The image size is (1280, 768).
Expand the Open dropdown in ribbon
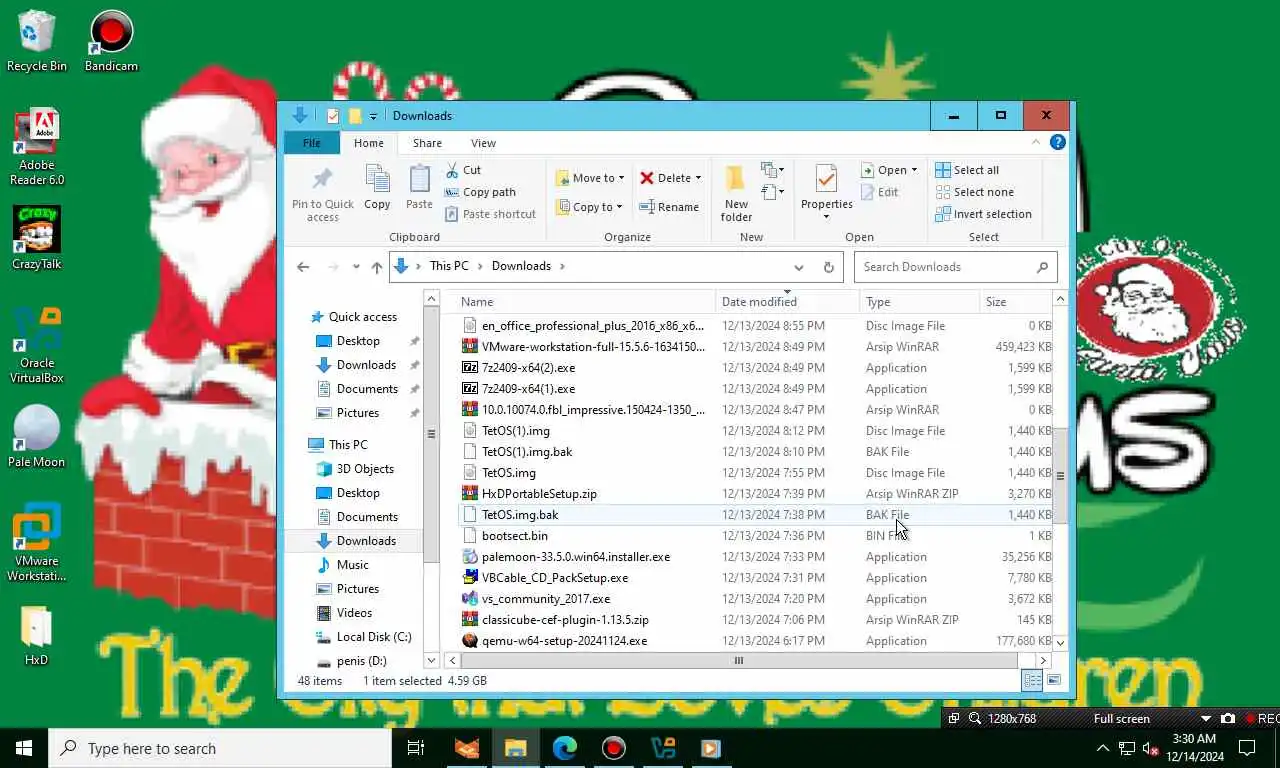pyautogui.click(x=914, y=170)
